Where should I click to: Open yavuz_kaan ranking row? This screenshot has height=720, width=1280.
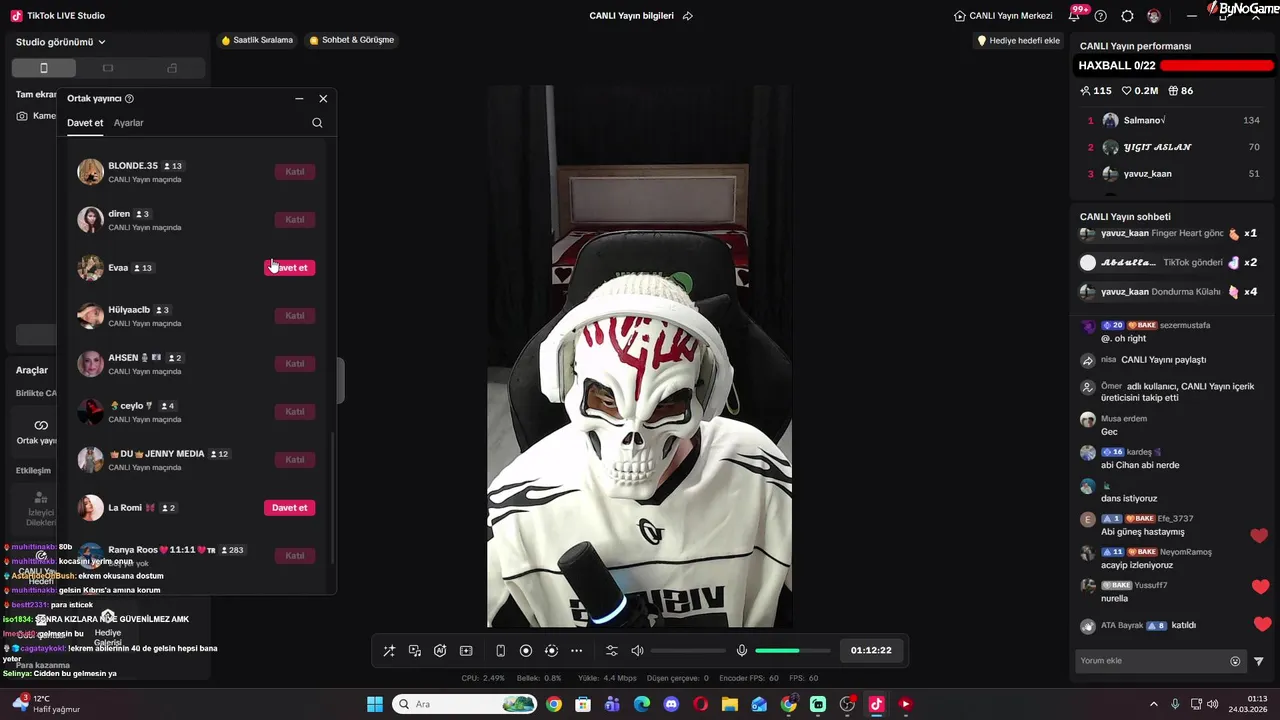coord(1173,174)
